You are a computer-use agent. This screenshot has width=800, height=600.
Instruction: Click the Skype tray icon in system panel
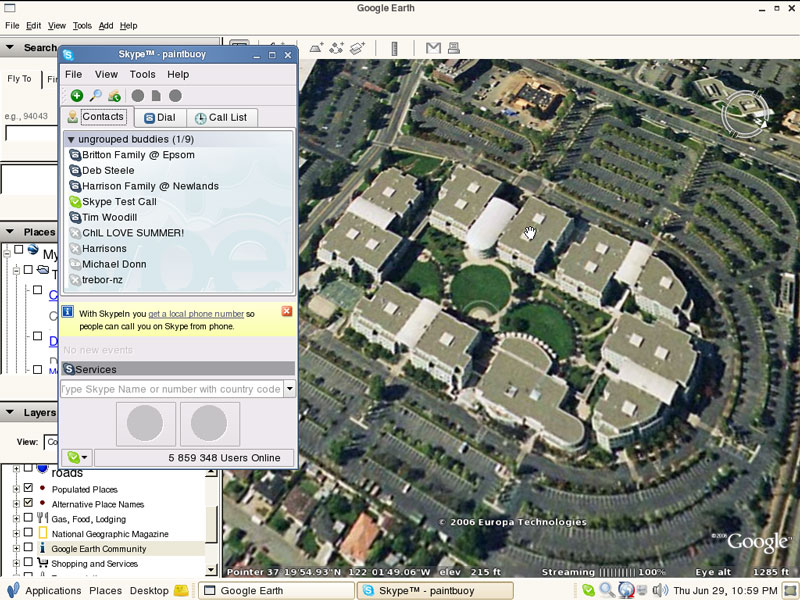coord(588,590)
